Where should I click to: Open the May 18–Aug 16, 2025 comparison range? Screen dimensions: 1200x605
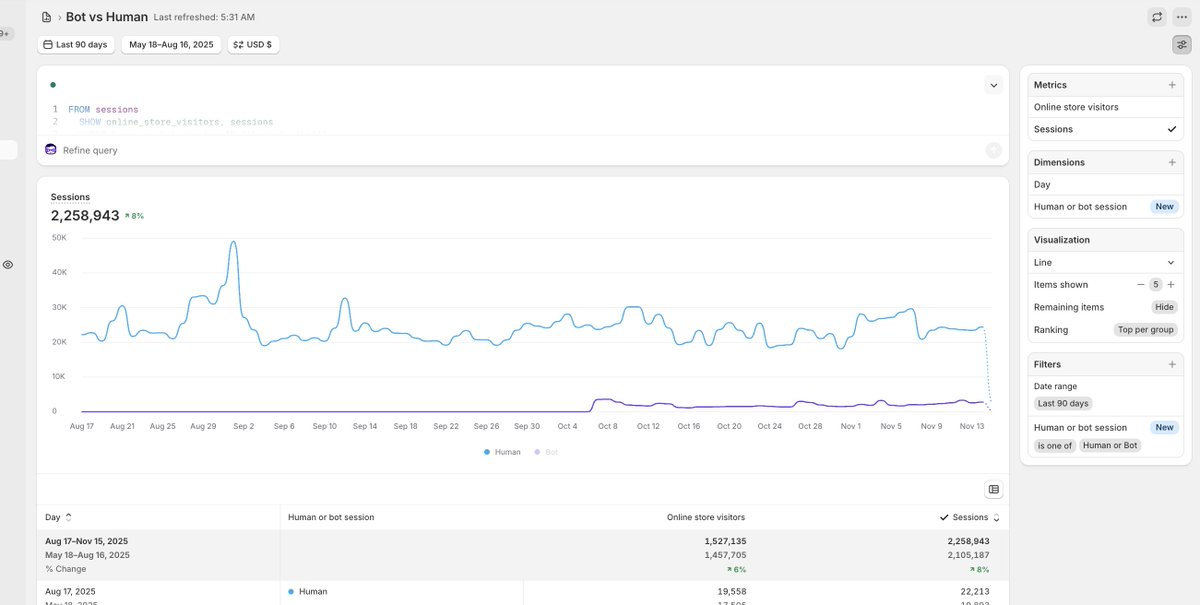[171, 45]
